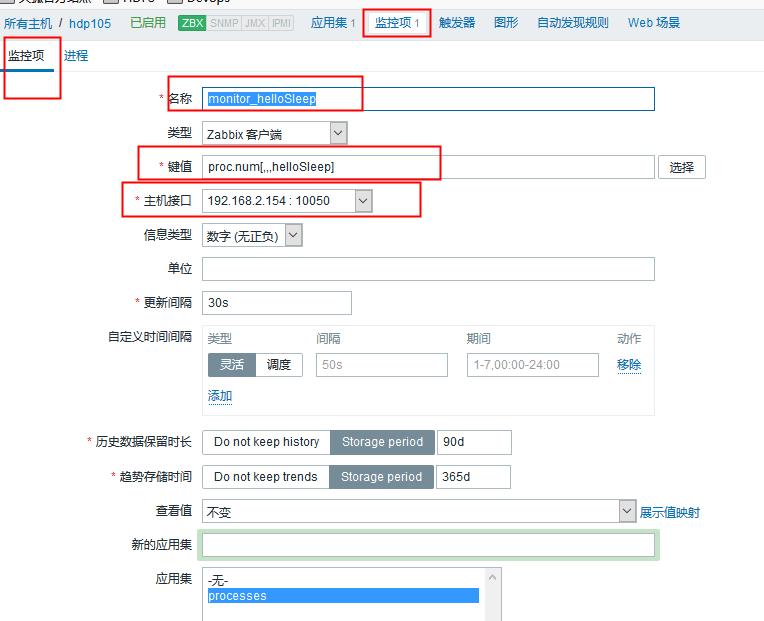The height and width of the screenshot is (621, 764).
Task: Click the 添加 custom interval link
Action: (220, 396)
